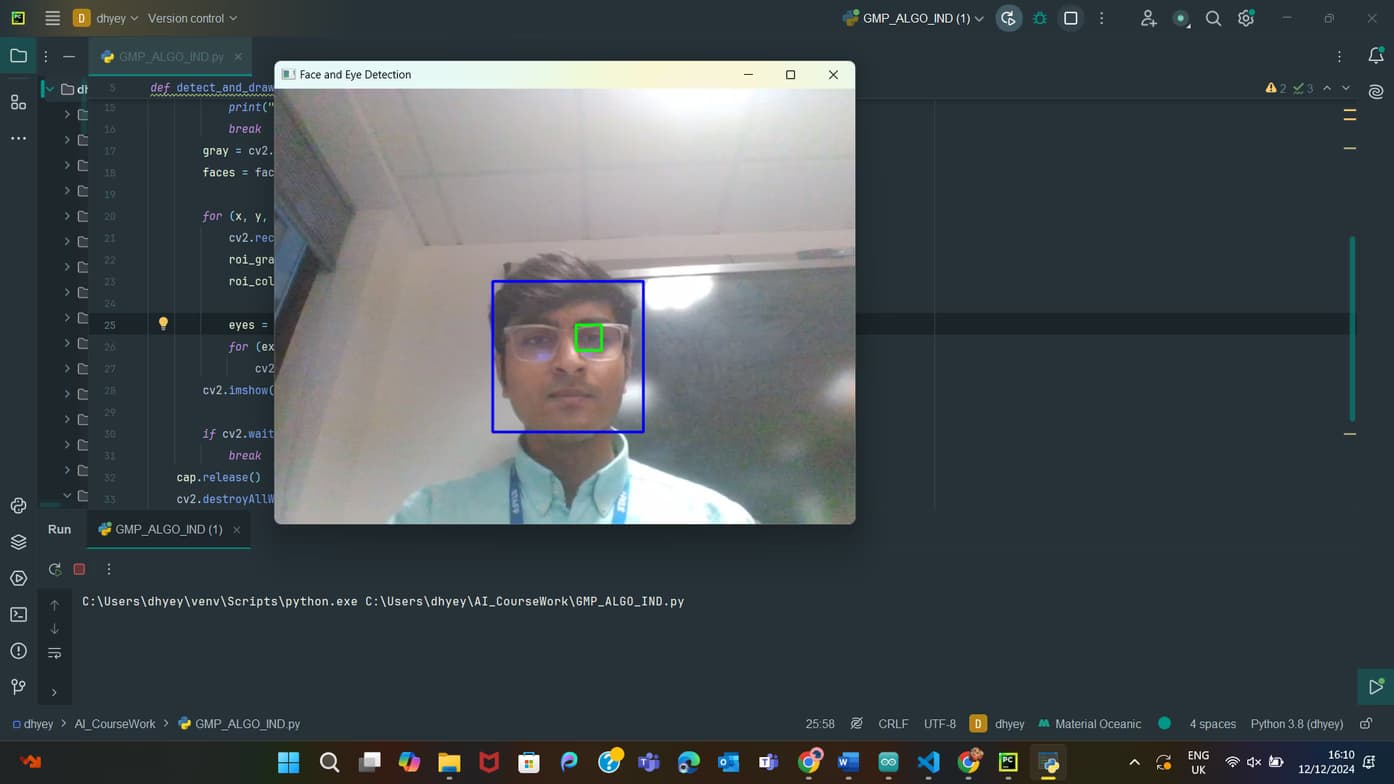This screenshot has width=1394, height=784.
Task: Open Search Everywhere magnifier icon
Action: [x=1213, y=18]
